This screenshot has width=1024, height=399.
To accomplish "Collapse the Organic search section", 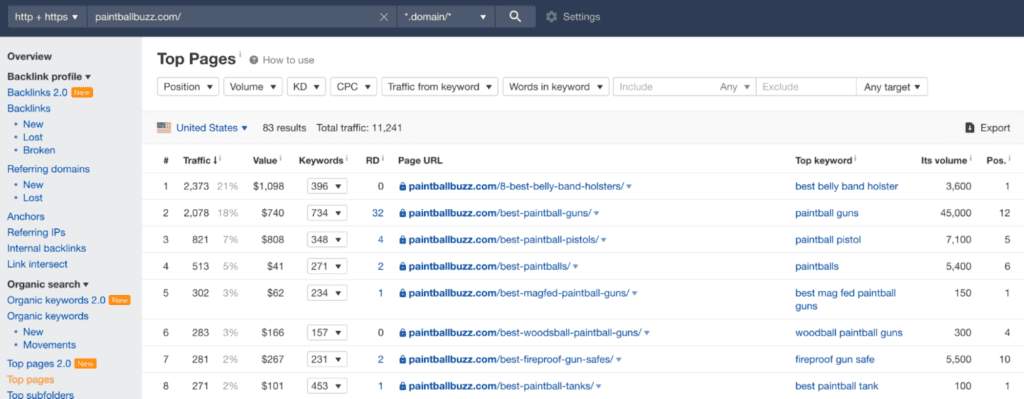I will pos(48,284).
